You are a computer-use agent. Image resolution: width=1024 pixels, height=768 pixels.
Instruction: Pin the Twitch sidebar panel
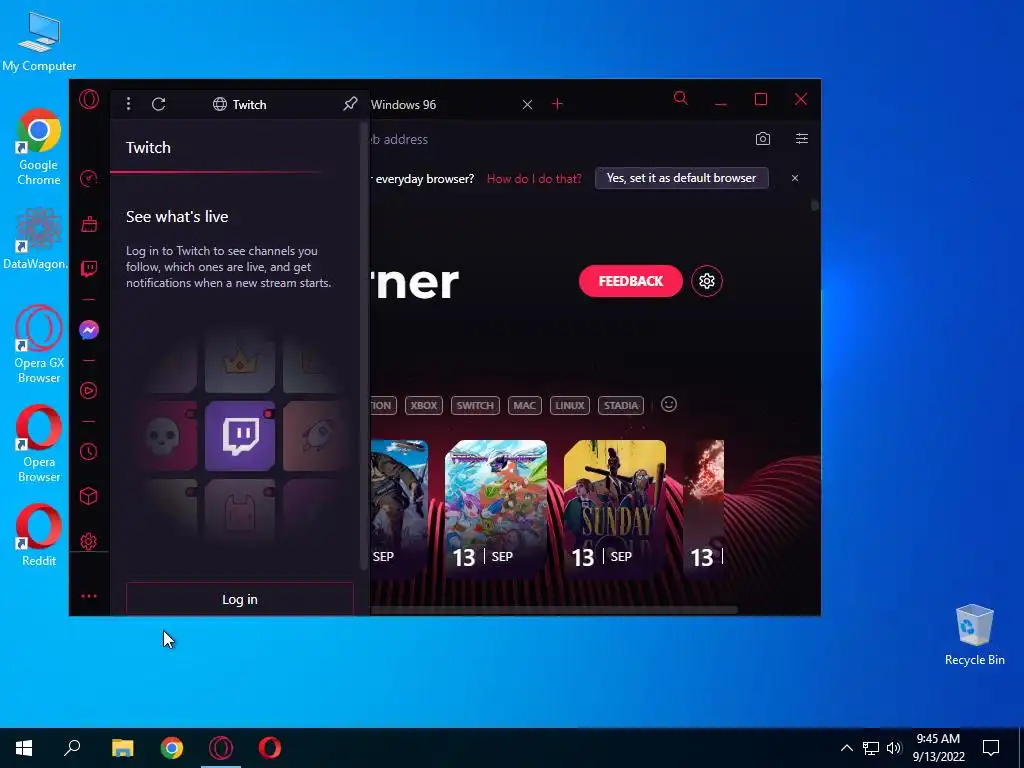point(350,104)
